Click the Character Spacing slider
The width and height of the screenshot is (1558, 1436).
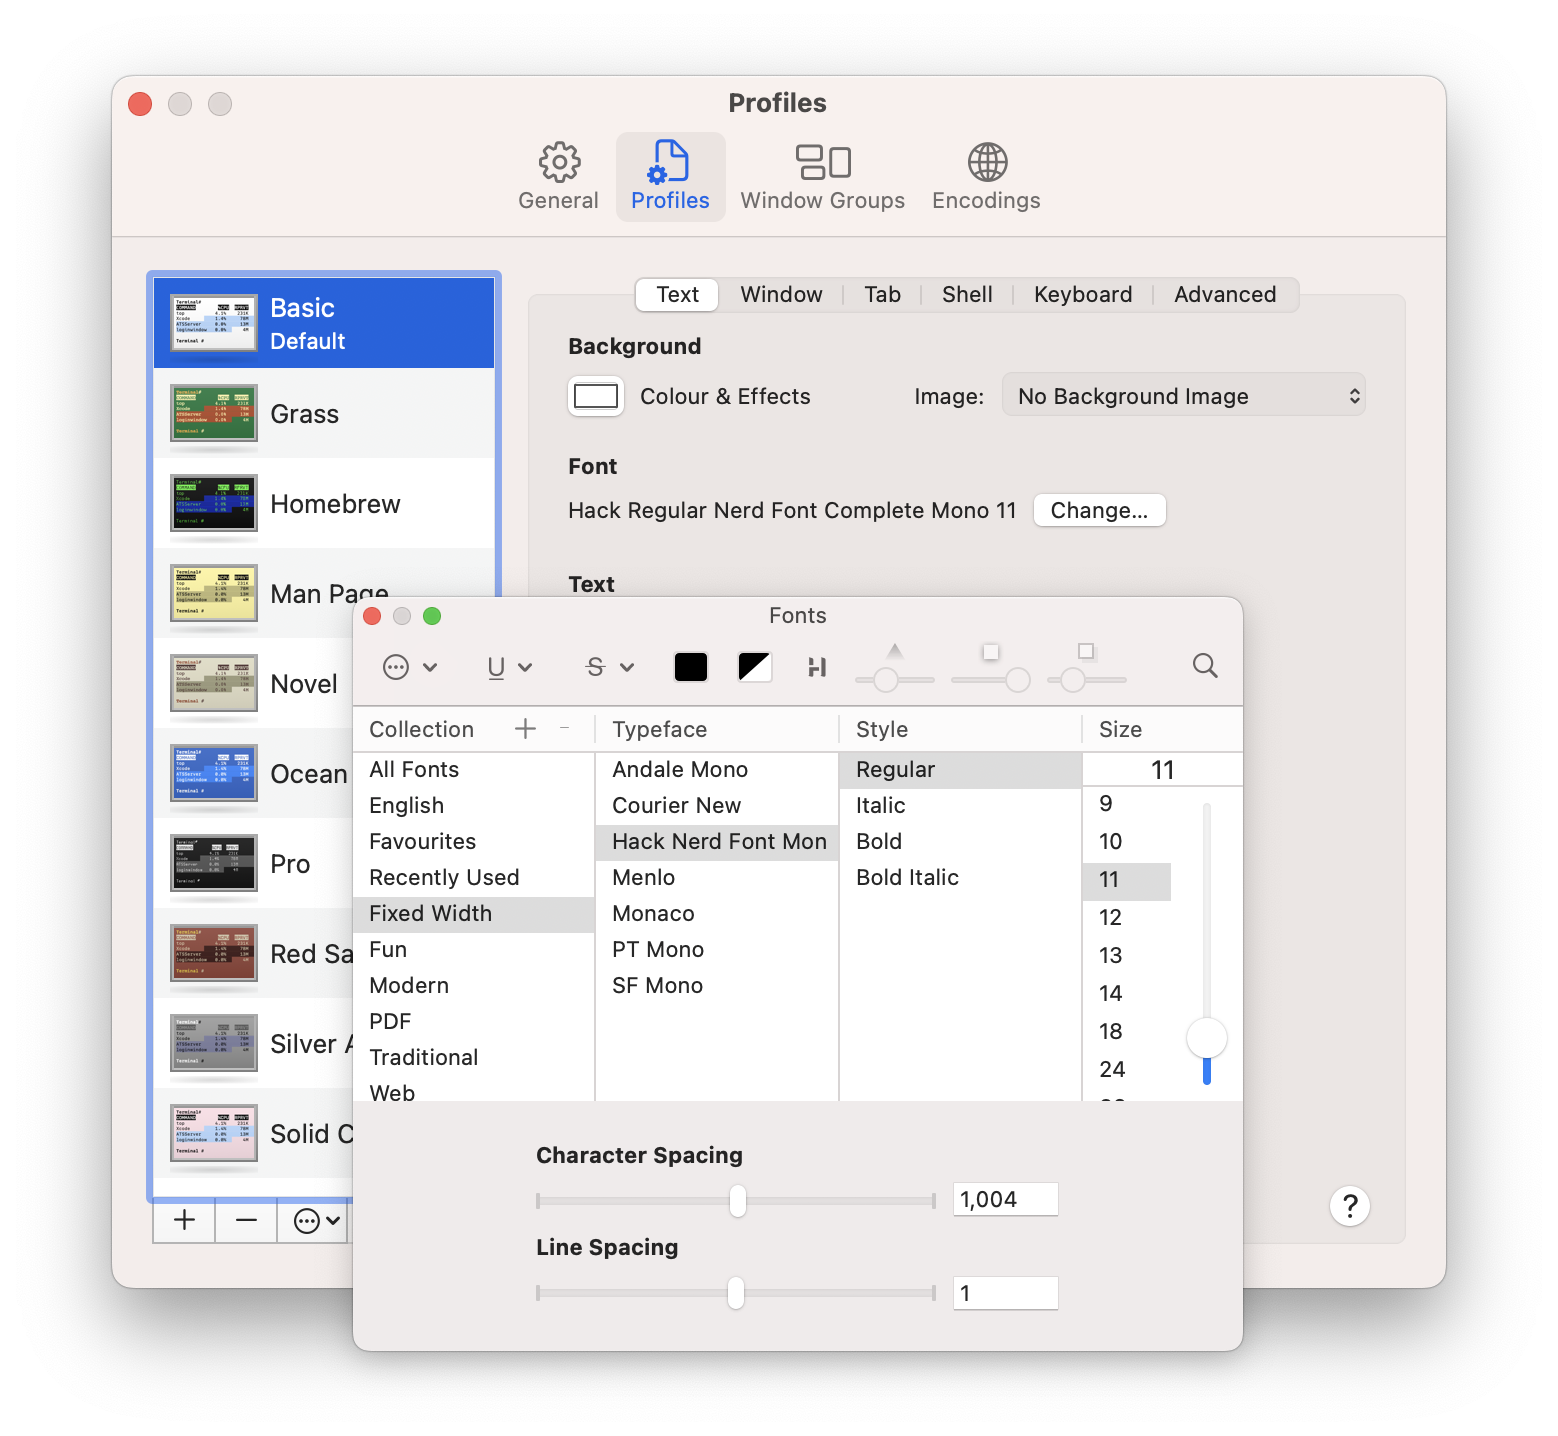pos(737,1200)
